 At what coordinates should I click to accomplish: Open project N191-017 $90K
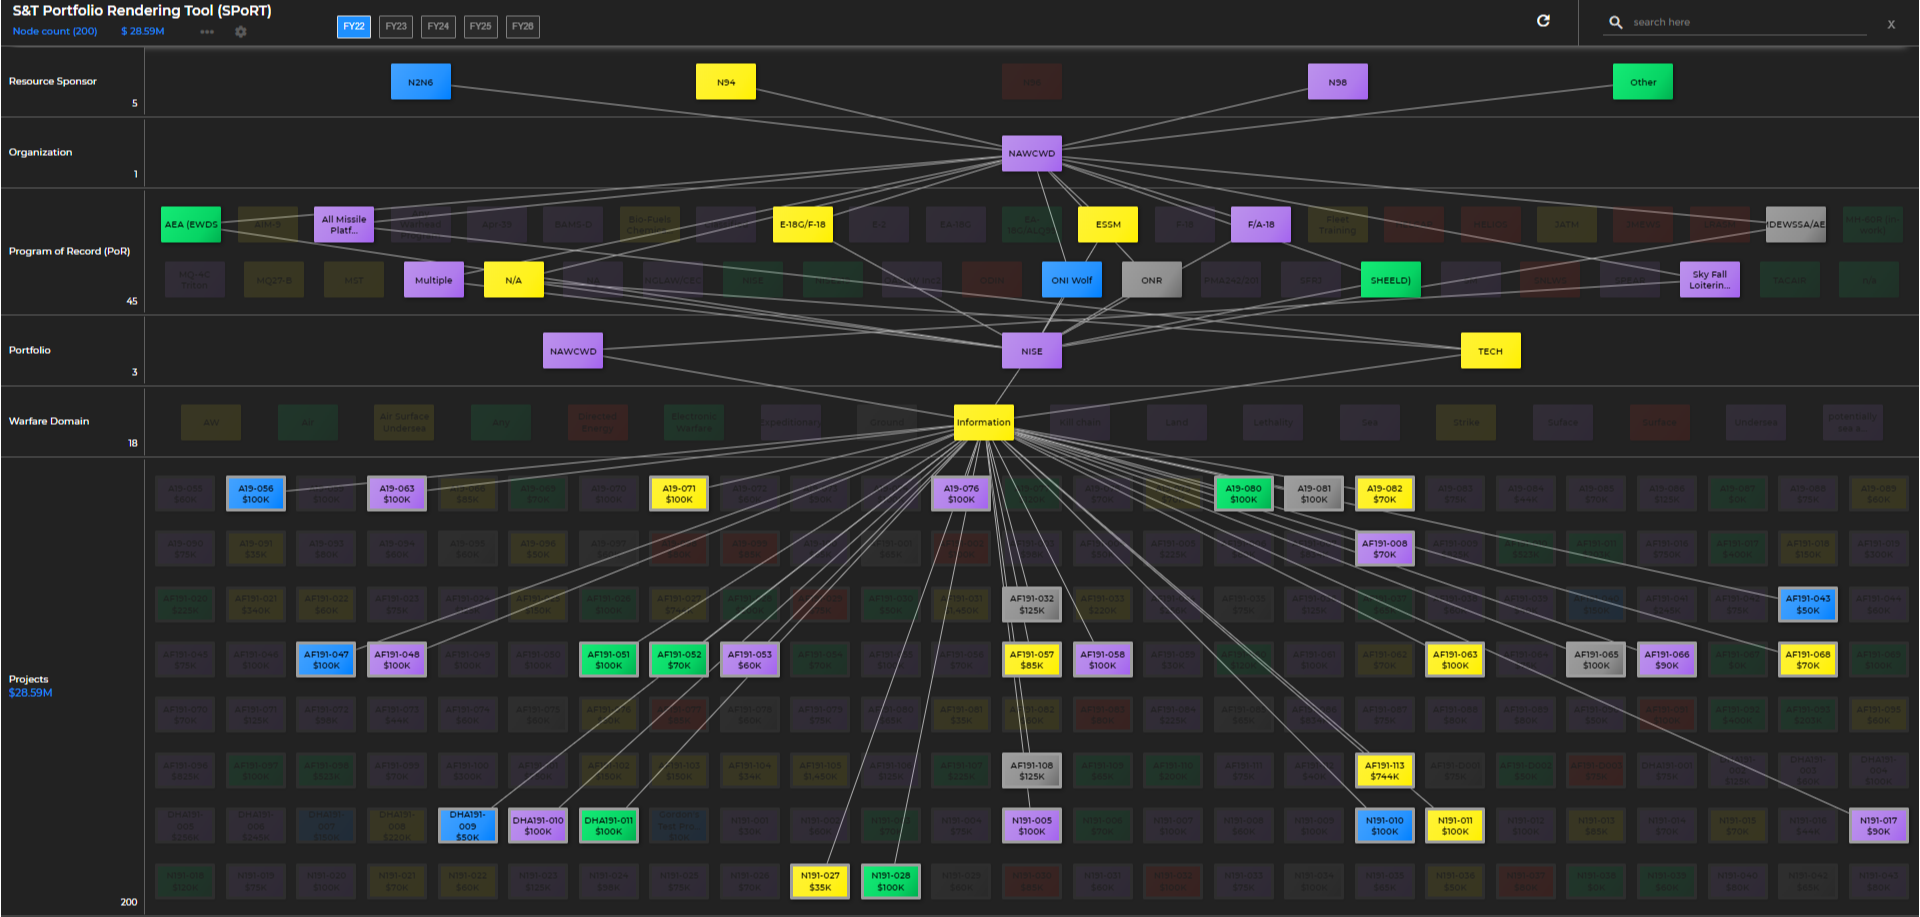1879,825
